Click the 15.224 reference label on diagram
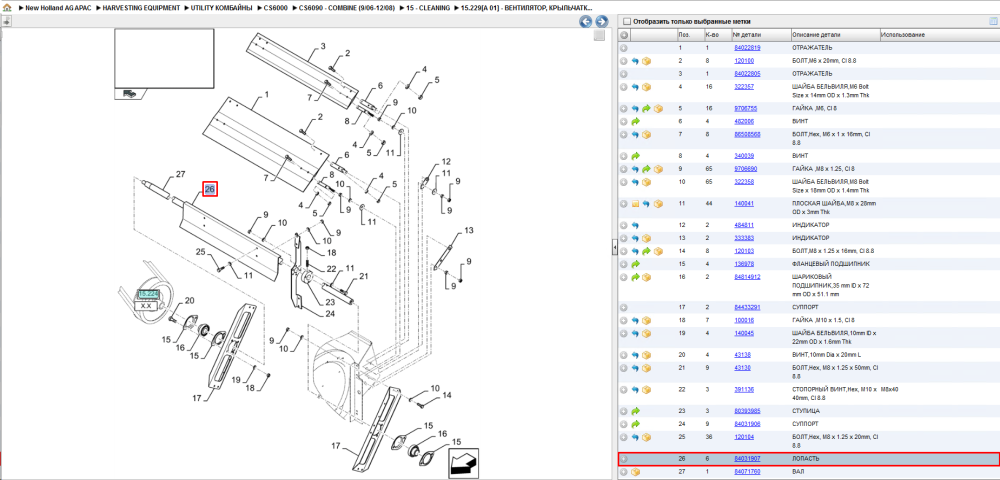 tap(147, 293)
